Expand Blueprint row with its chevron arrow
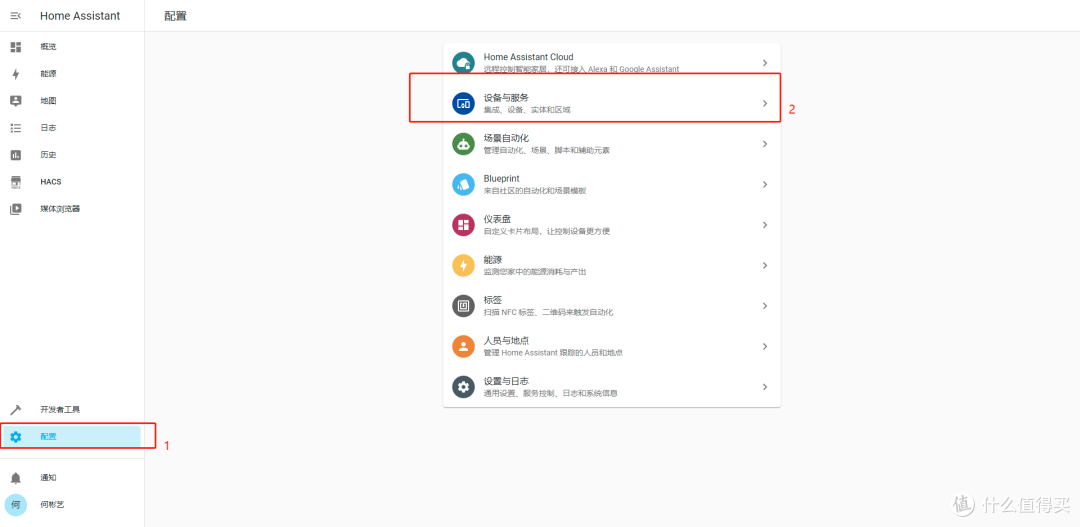 pos(764,184)
